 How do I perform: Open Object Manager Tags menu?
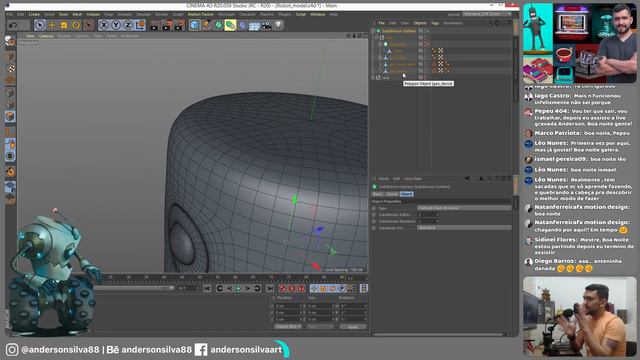point(435,23)
